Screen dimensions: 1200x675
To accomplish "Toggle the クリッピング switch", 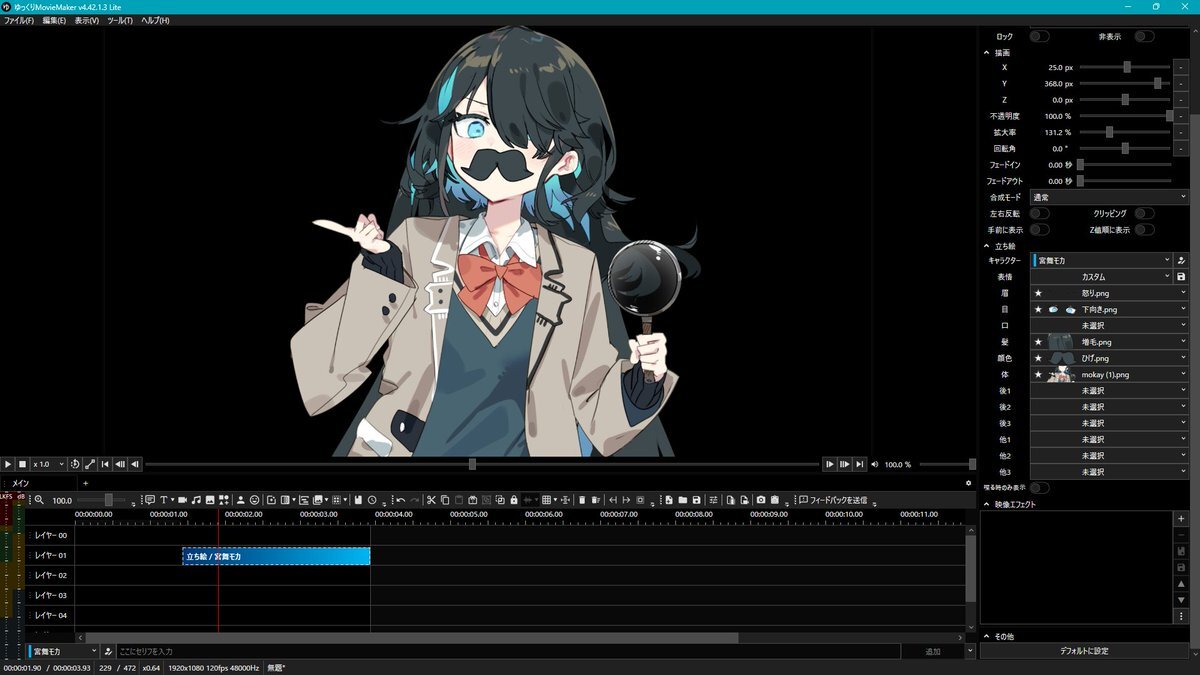I will (x=1144, y=213).
